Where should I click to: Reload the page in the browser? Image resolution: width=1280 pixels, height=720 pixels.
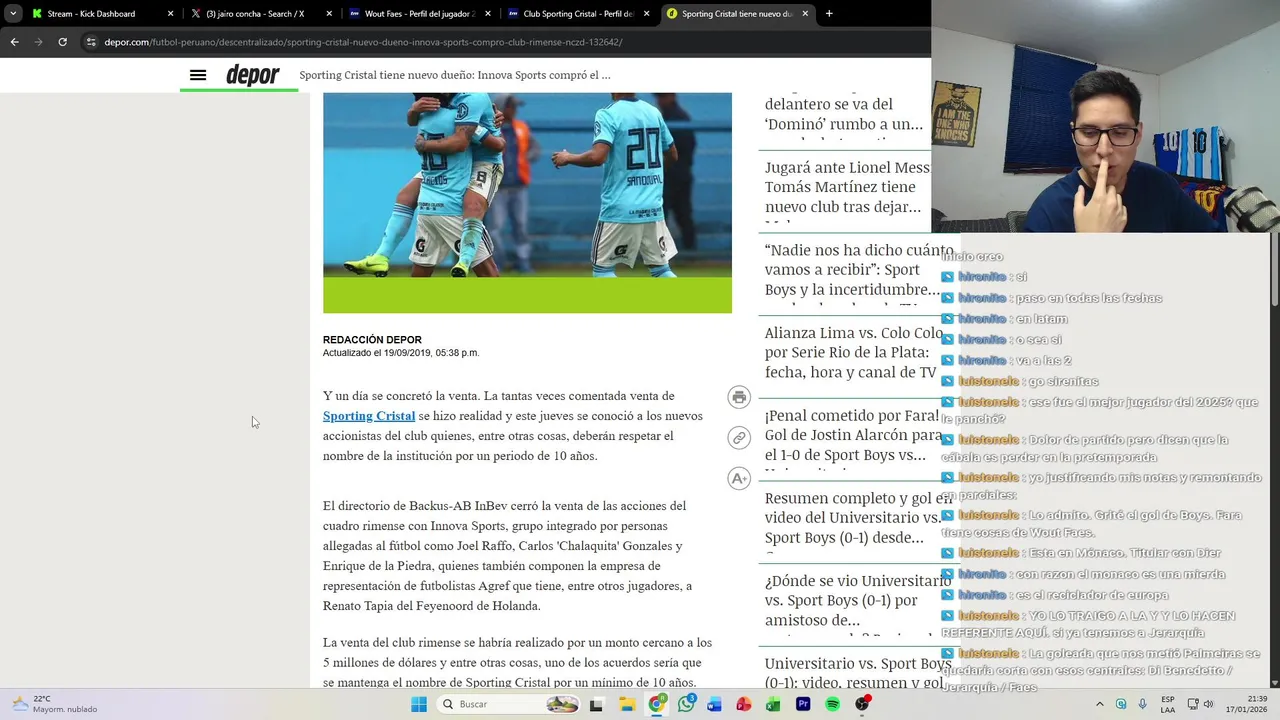coord(62,42)
